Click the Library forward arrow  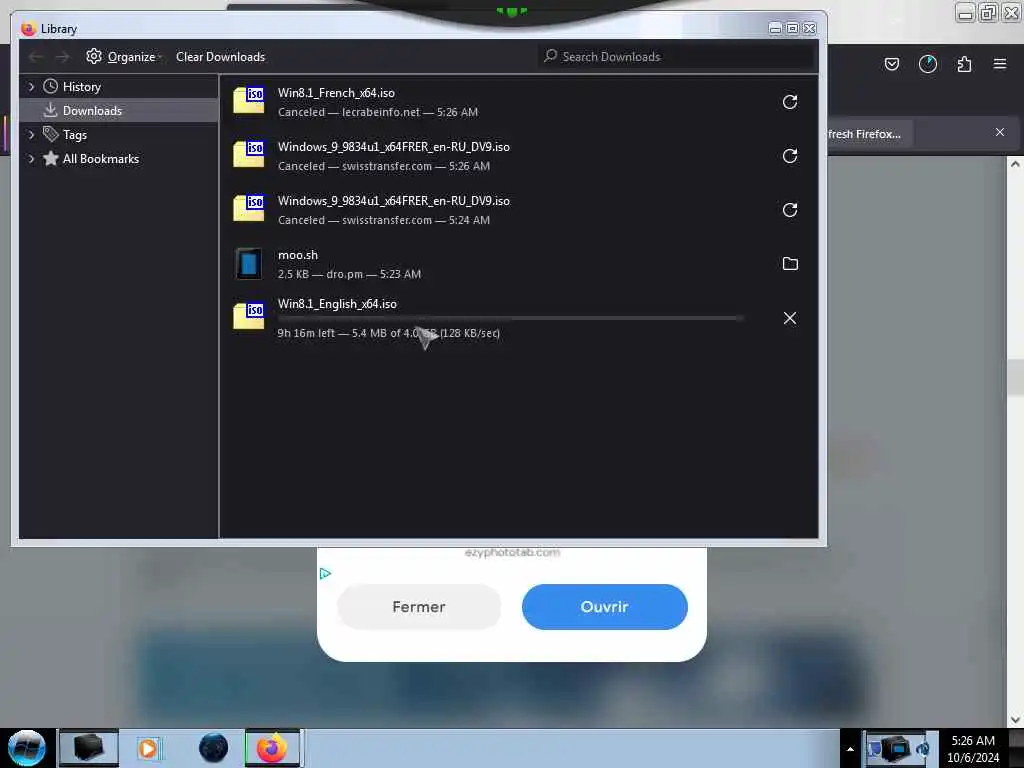(62, 57)
